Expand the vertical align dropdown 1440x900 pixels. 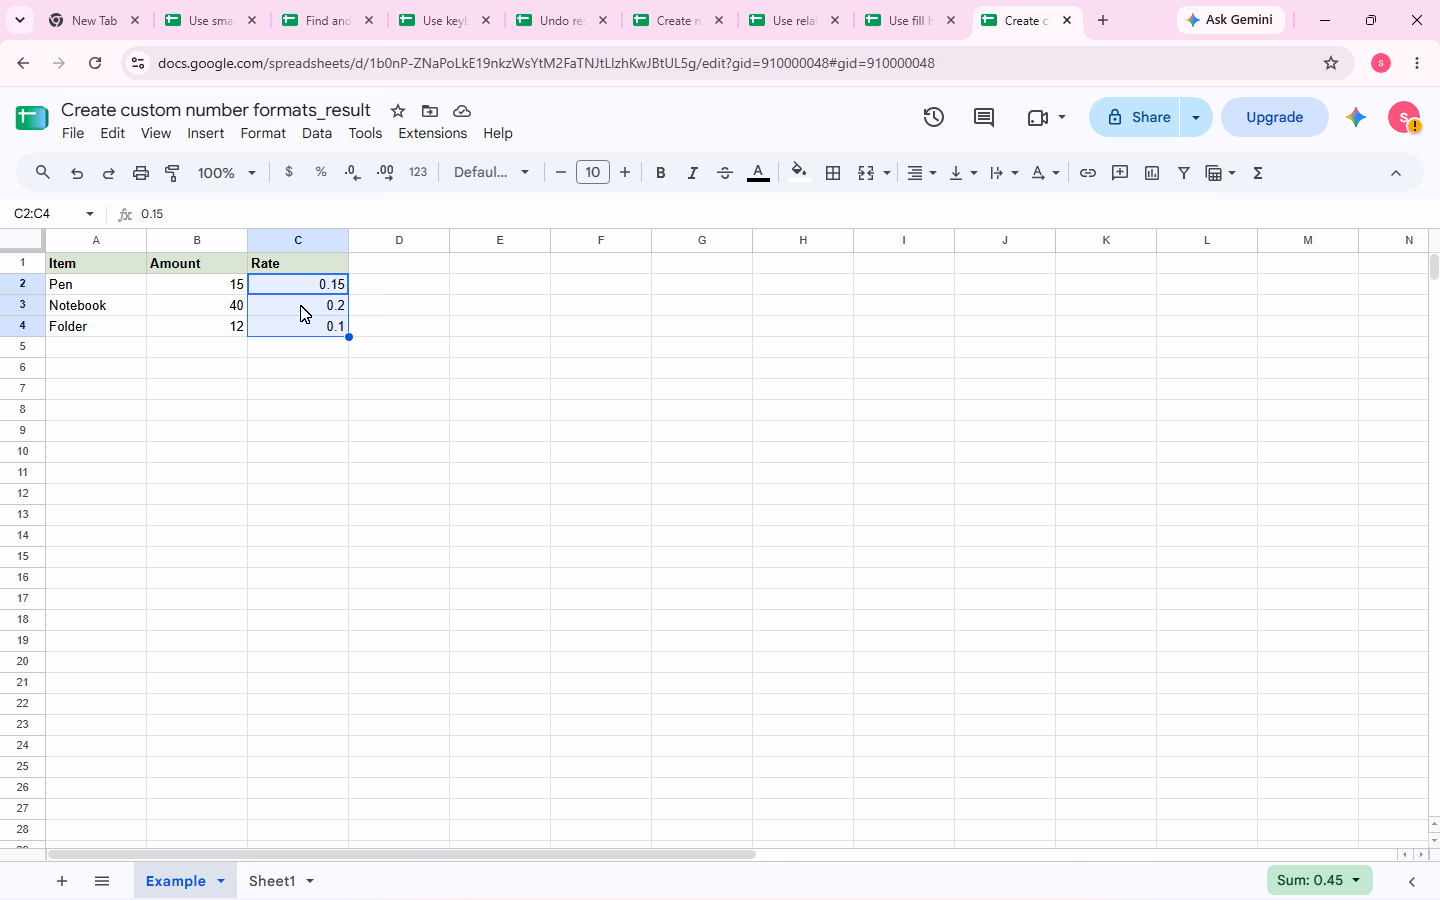tap(963, 173)
